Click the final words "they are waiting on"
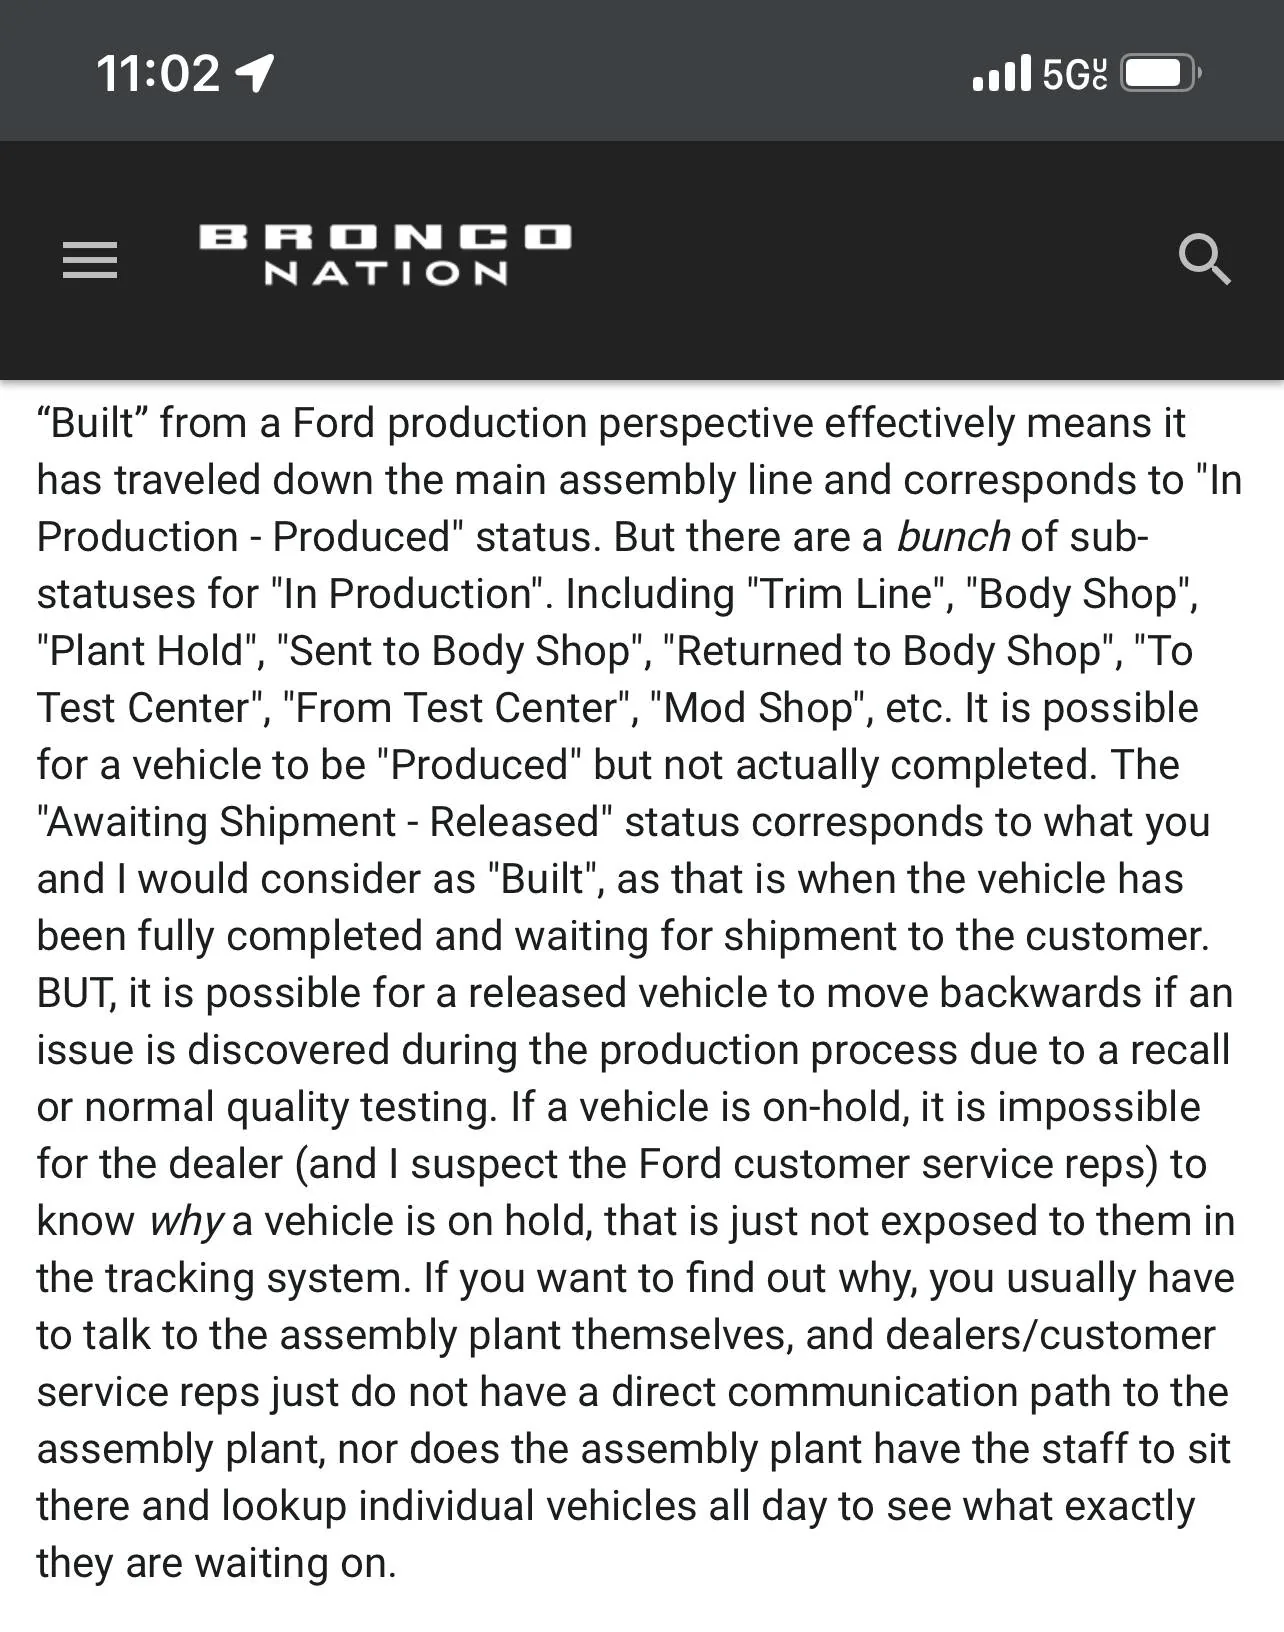Image resolution: width=1284 pixels, height=1632 pixels. pyautogui.click(x=215, y=1563)
